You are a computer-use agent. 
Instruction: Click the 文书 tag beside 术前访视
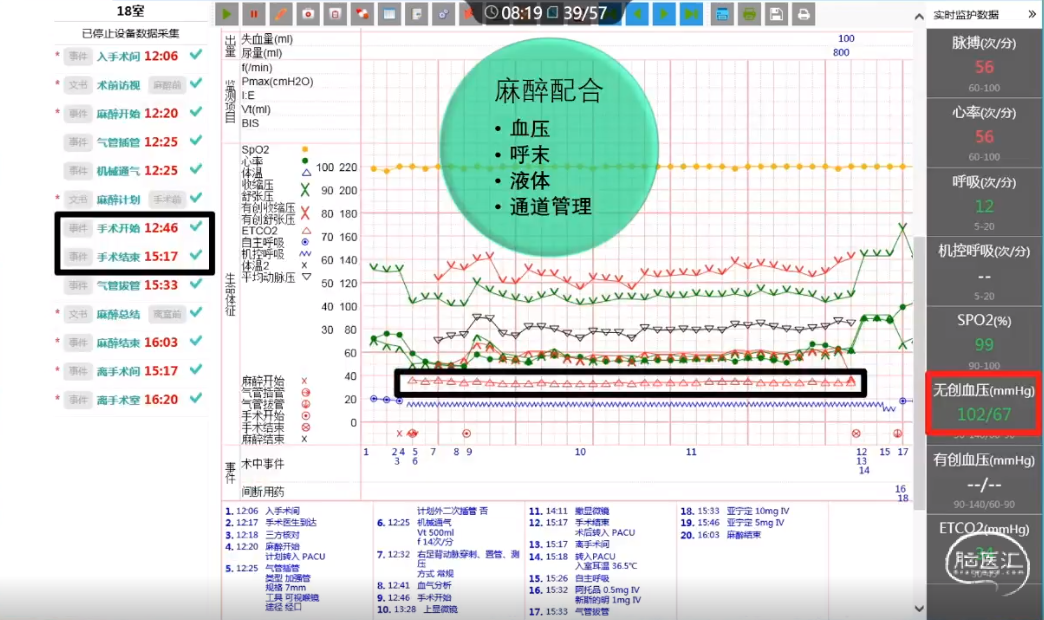78,85
